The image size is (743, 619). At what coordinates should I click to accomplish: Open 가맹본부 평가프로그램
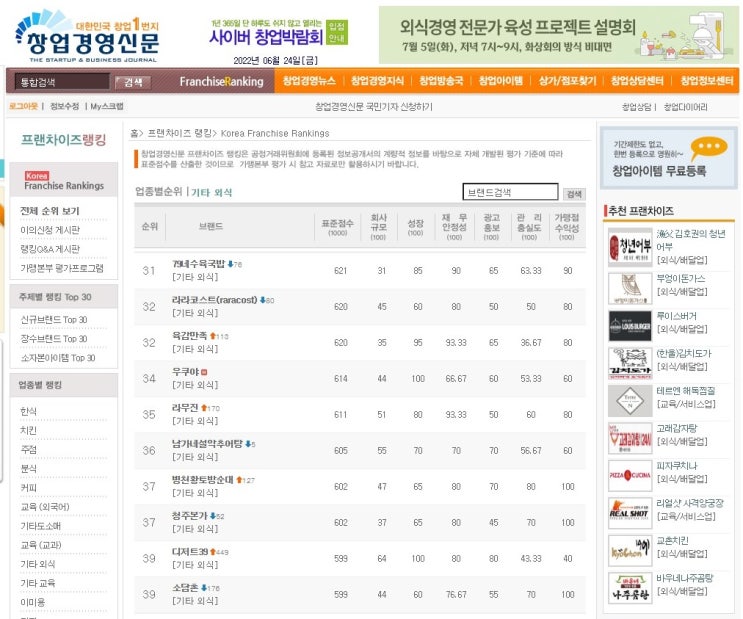pyautogui.click(x=62, y=268)
